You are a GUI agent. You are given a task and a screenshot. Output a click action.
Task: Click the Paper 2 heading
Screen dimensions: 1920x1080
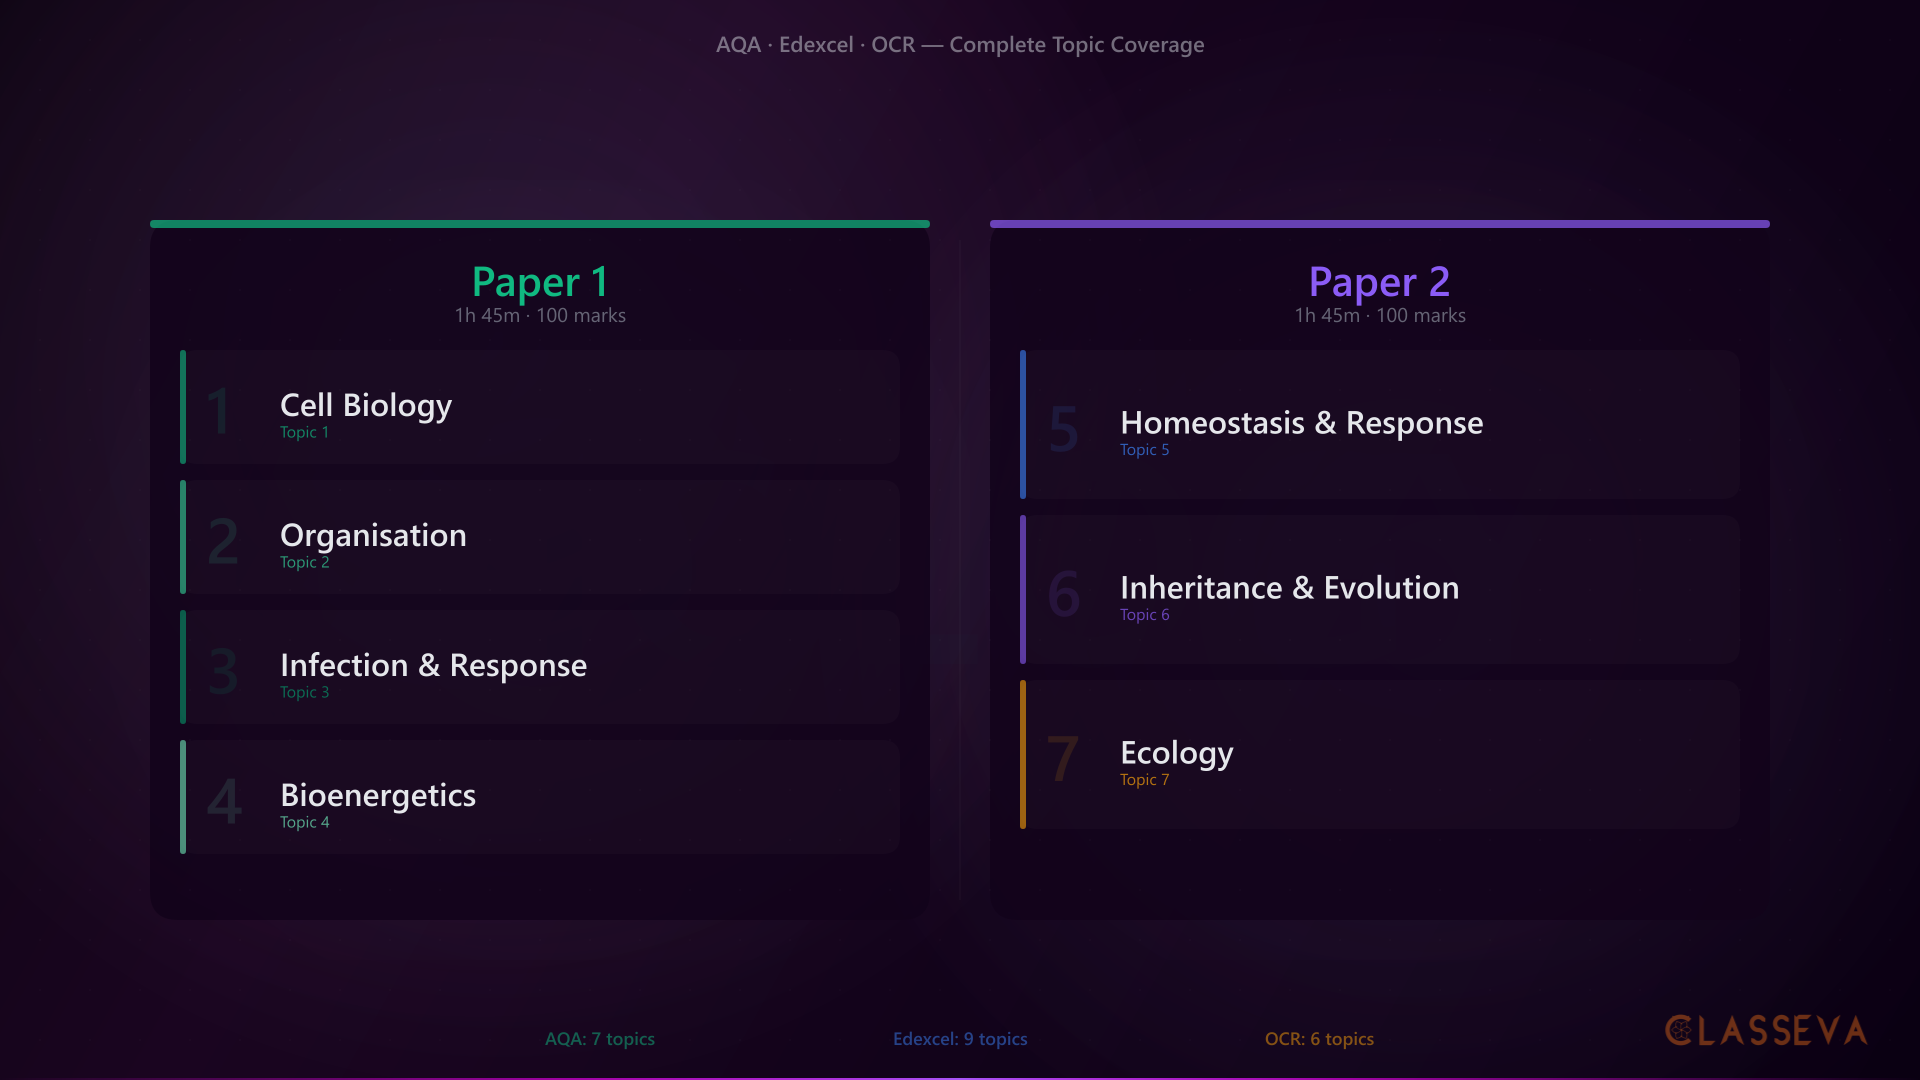[x=1380, y=282]
